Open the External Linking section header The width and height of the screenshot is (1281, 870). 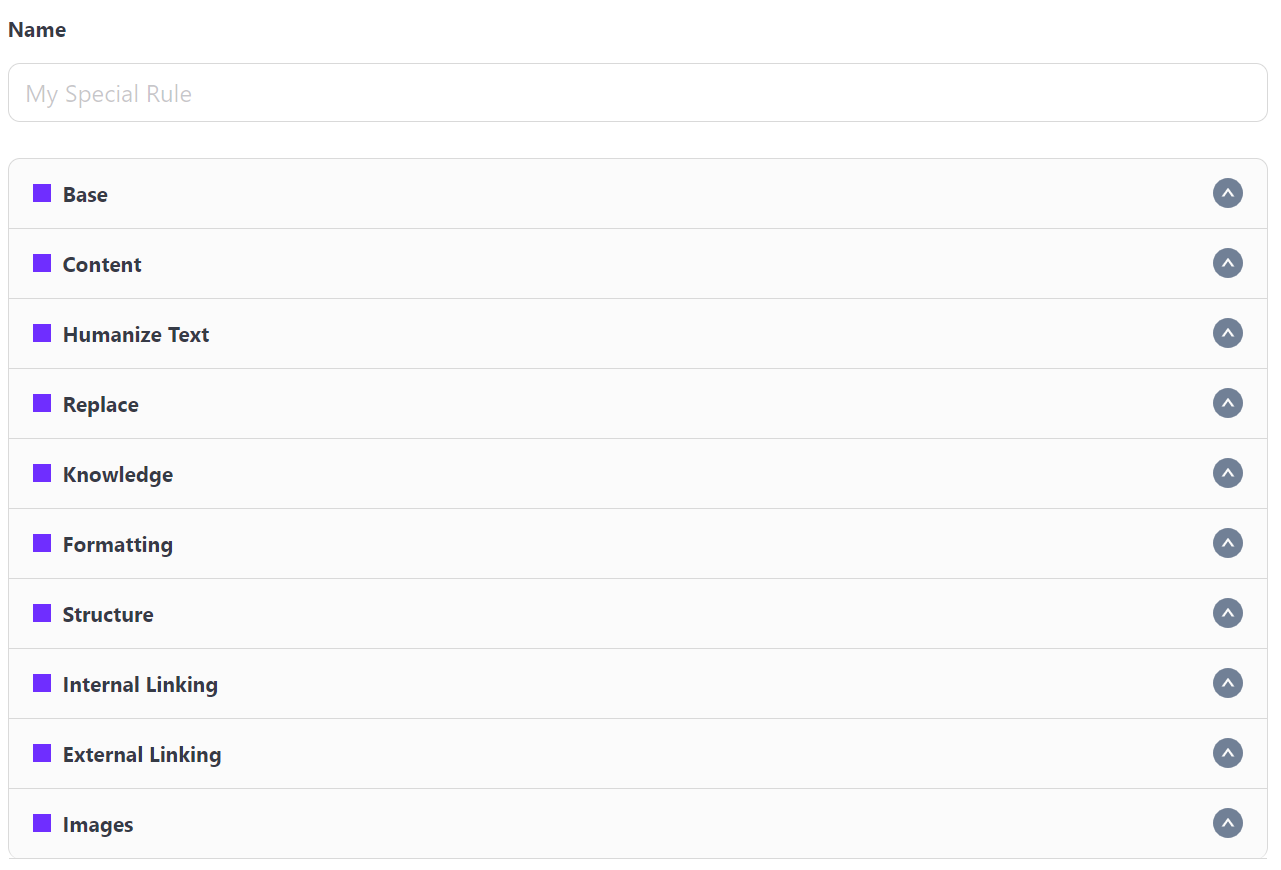pos(638,754)
